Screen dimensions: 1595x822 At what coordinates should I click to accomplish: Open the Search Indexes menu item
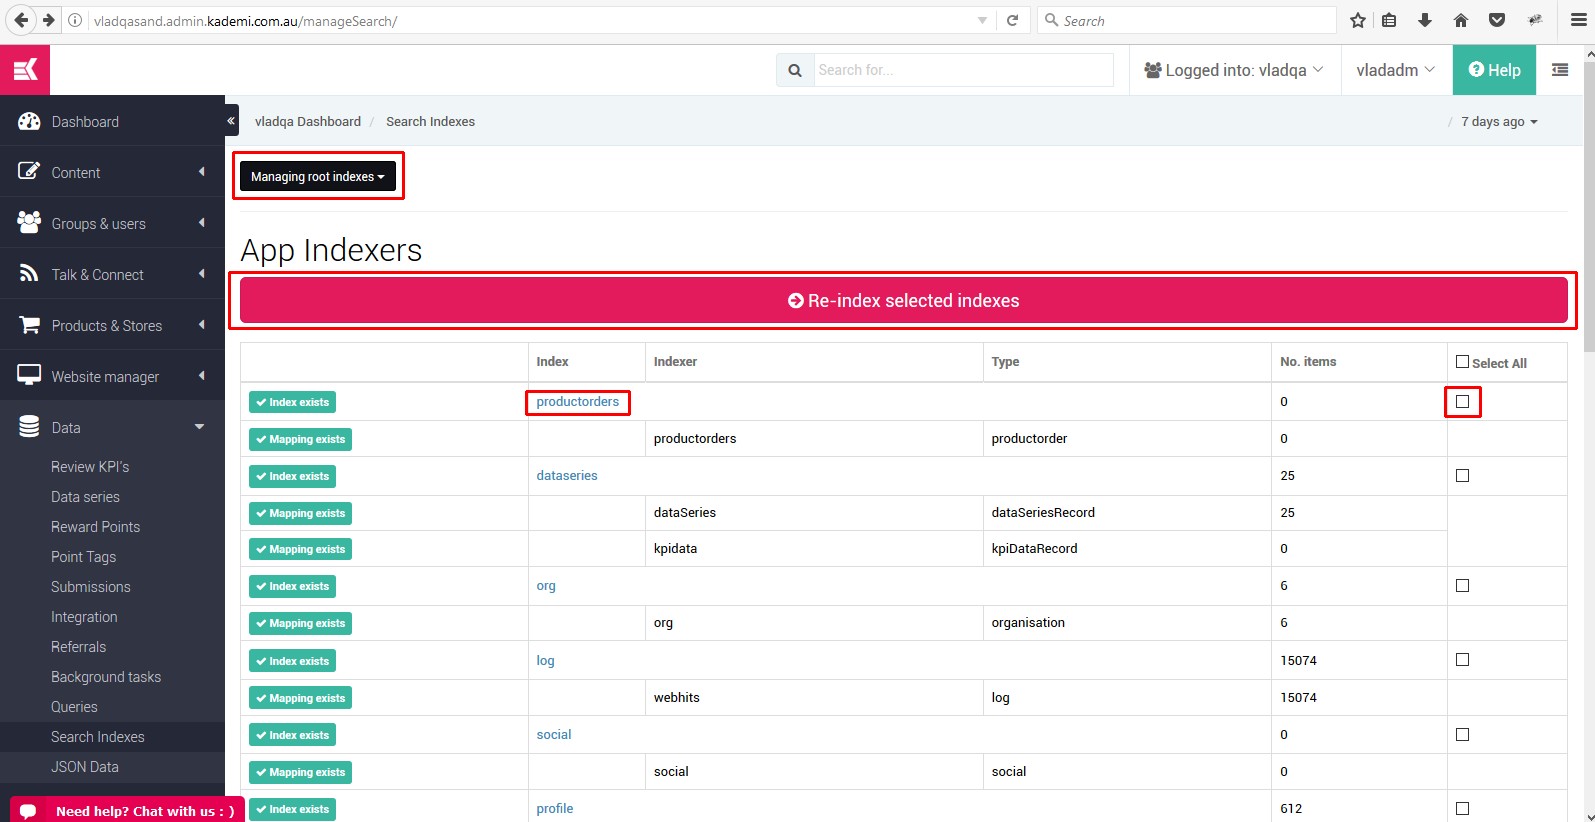pyautogui.click(x=98, y=736)
